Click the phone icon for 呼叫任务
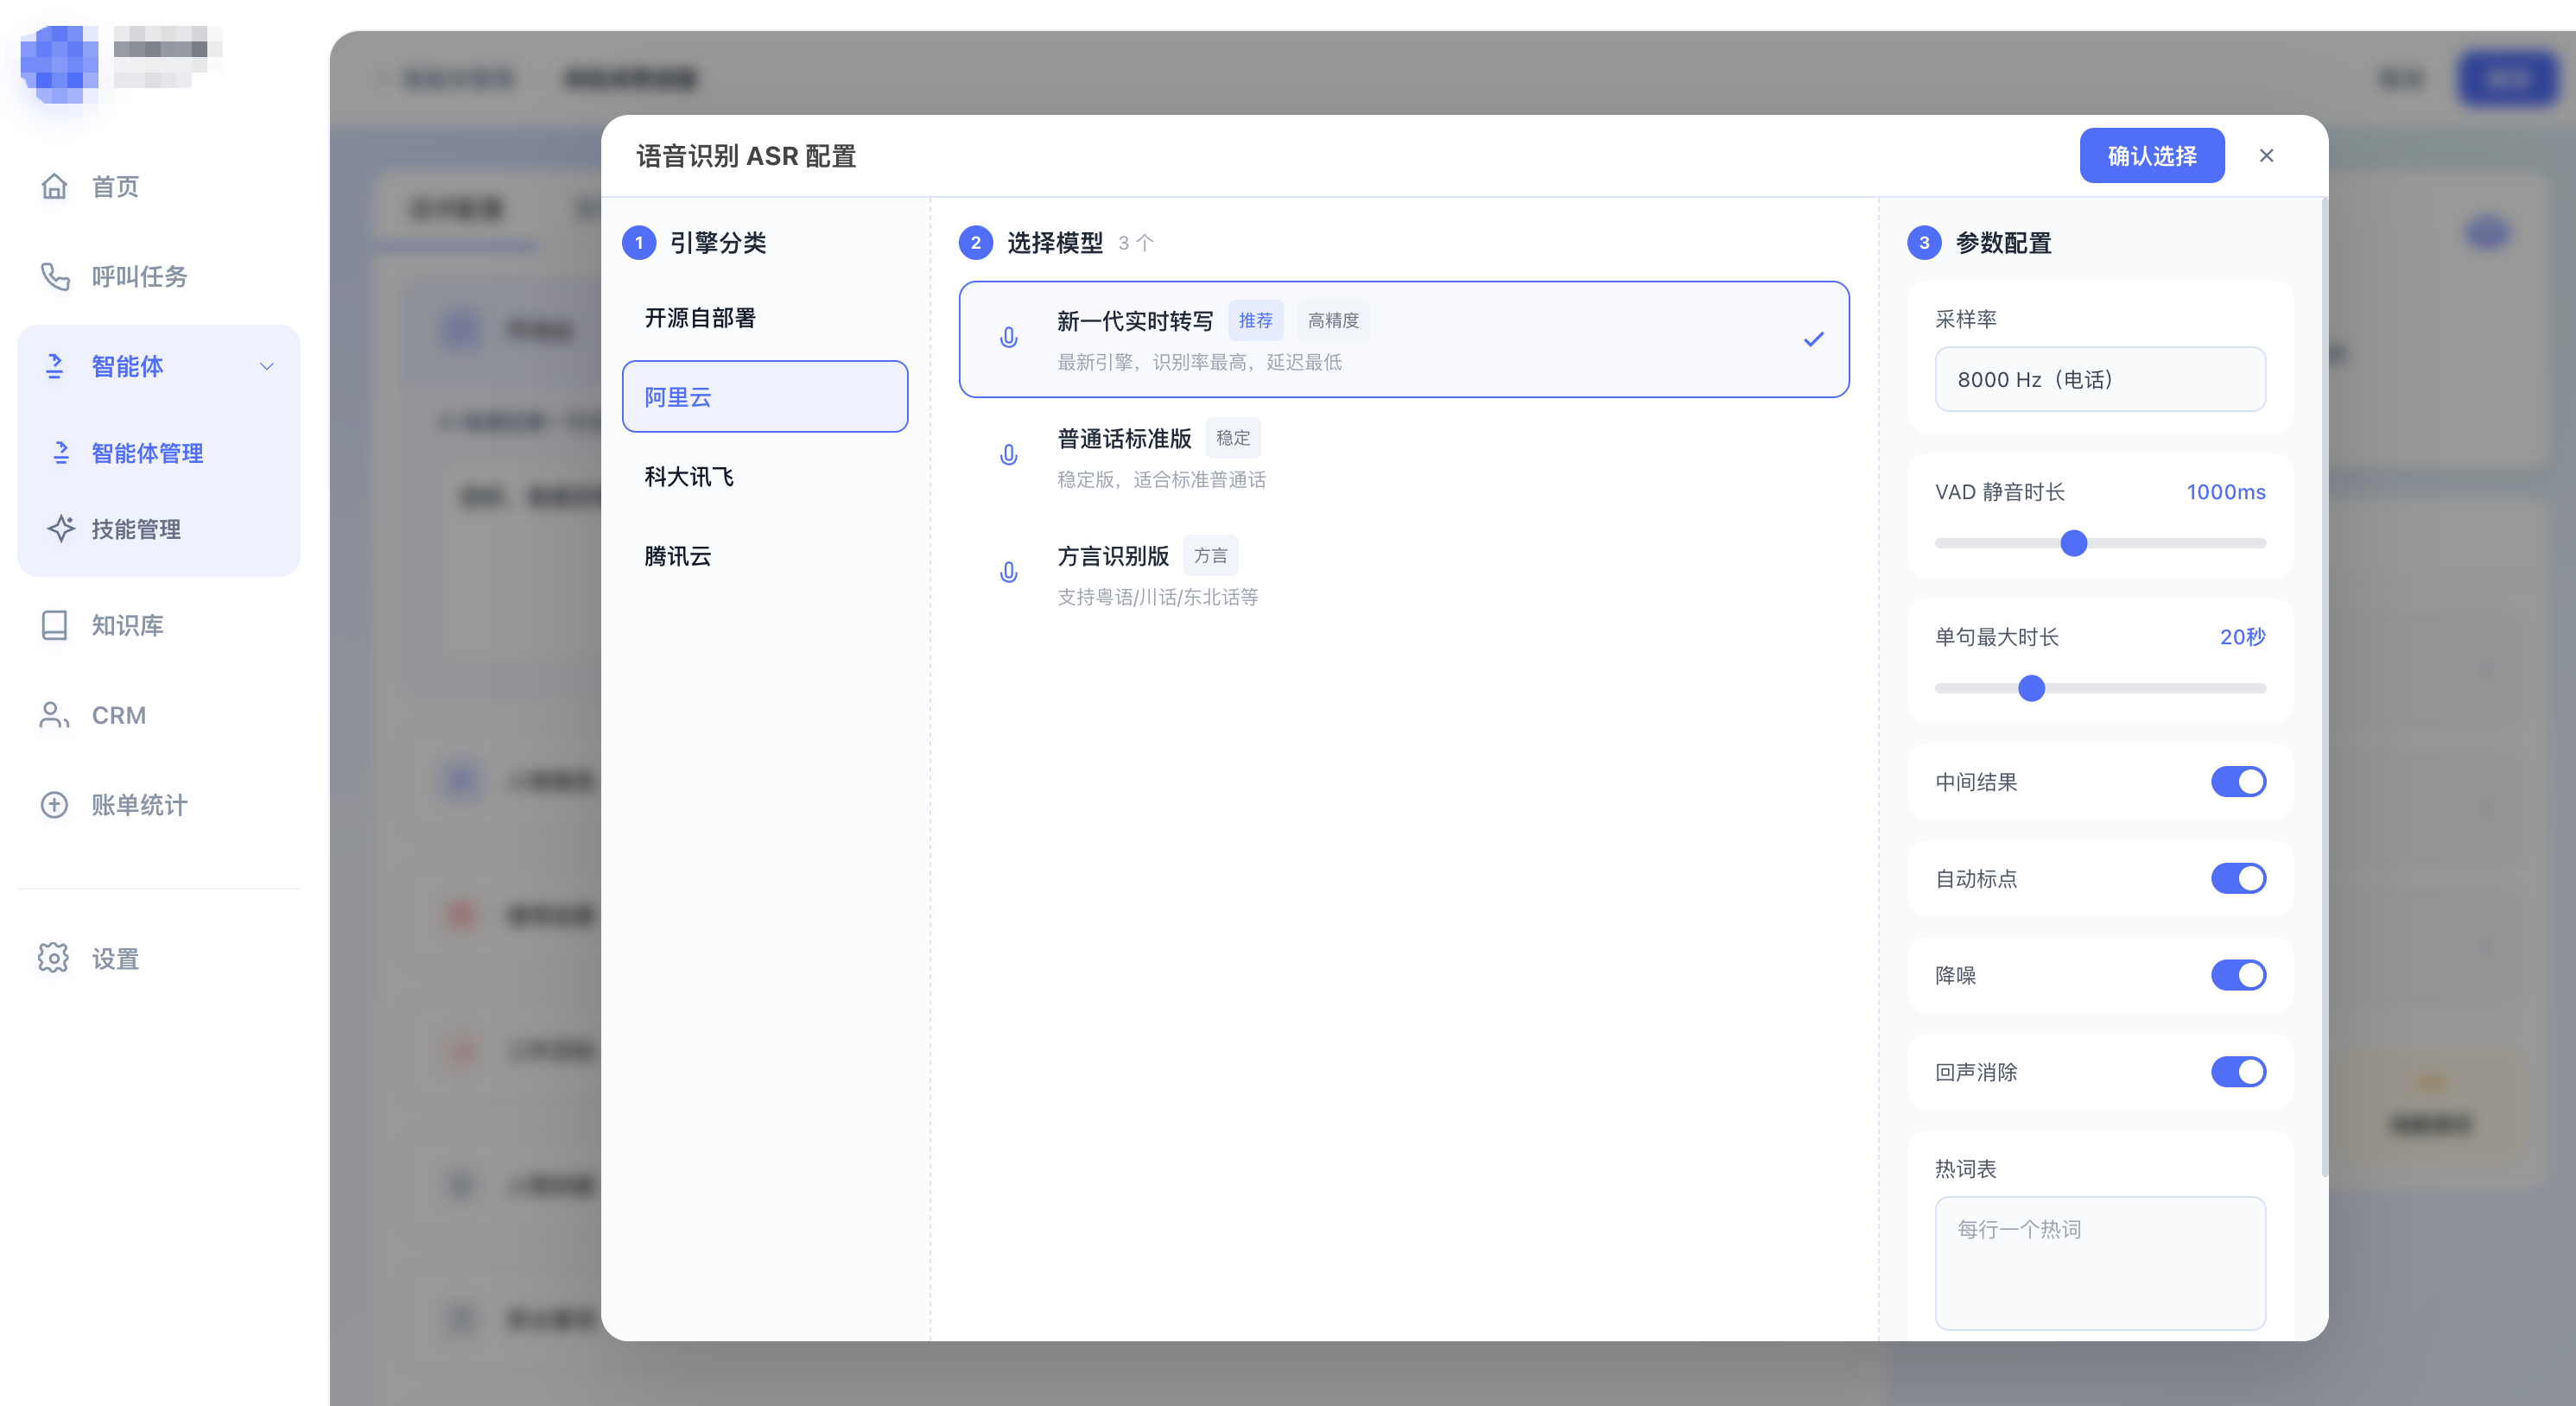This screenshot has width=2576, height=1406. pos(54,276)
